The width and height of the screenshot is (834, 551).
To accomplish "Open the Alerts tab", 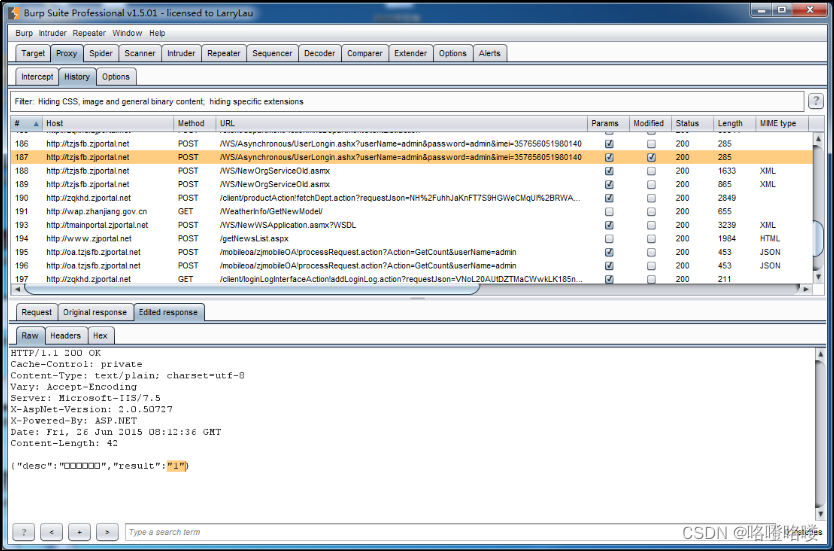I will [489, 53].
